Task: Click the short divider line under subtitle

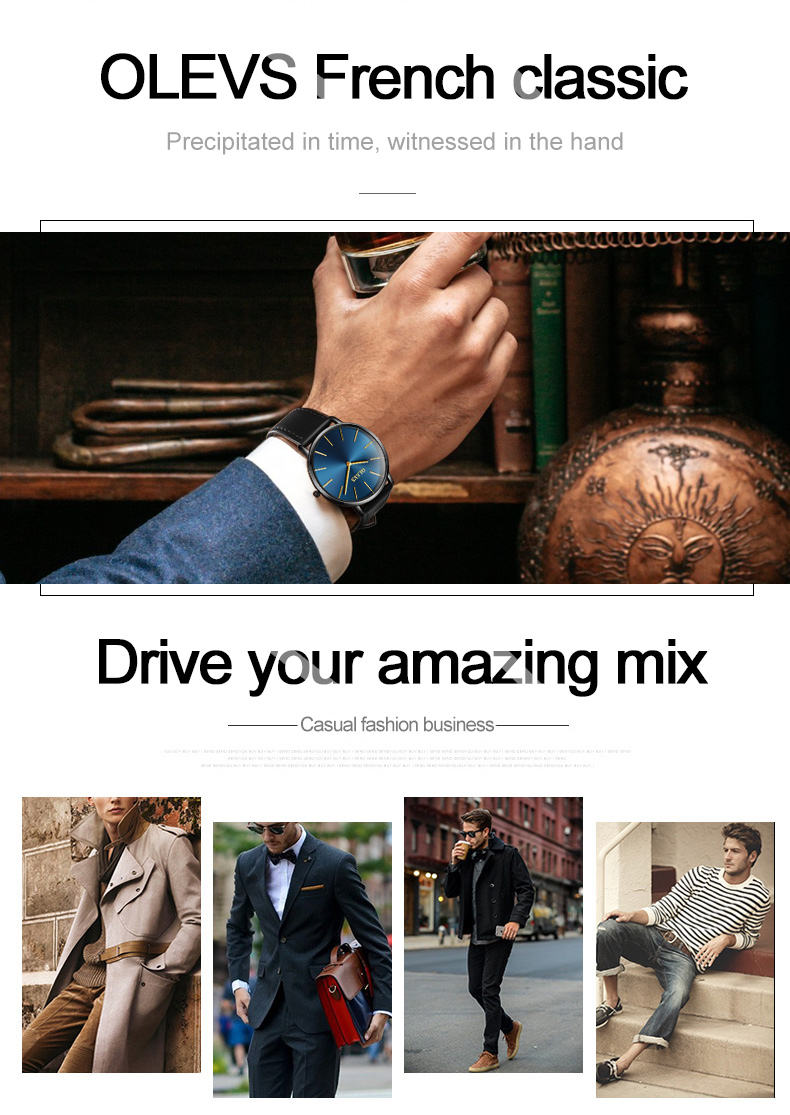Action: point(387,193)
